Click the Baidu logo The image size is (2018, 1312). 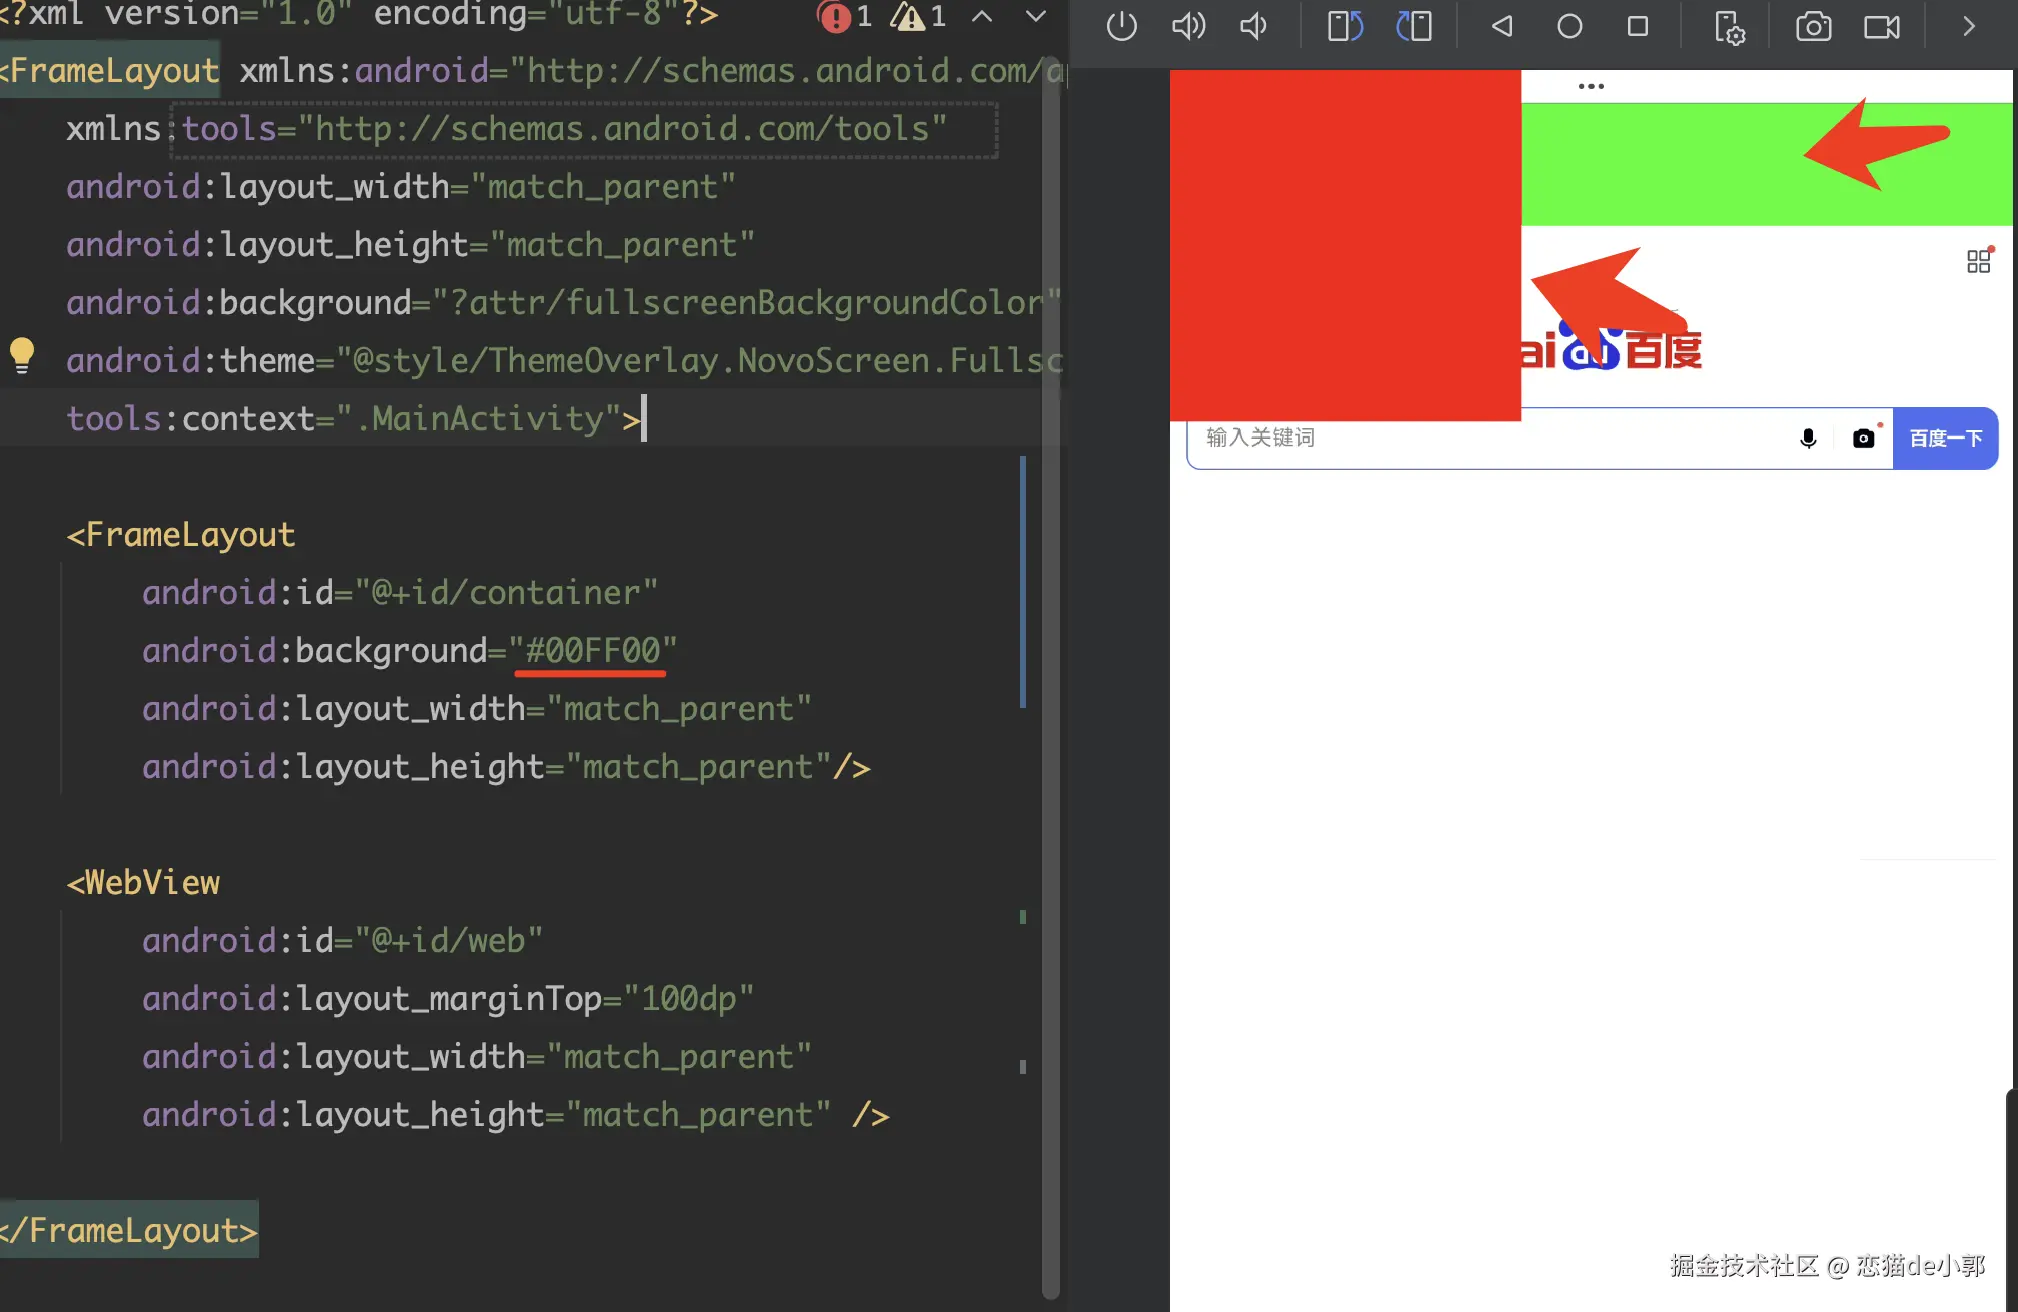(1611, 350)
